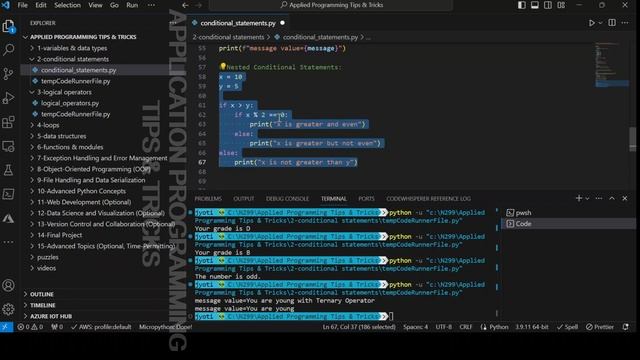Switch to the PROBLEMS tab

pos(208,199)
